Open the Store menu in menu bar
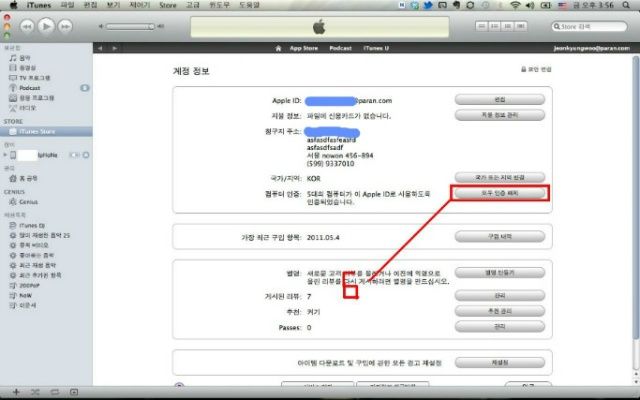 (x=168, y=5)
